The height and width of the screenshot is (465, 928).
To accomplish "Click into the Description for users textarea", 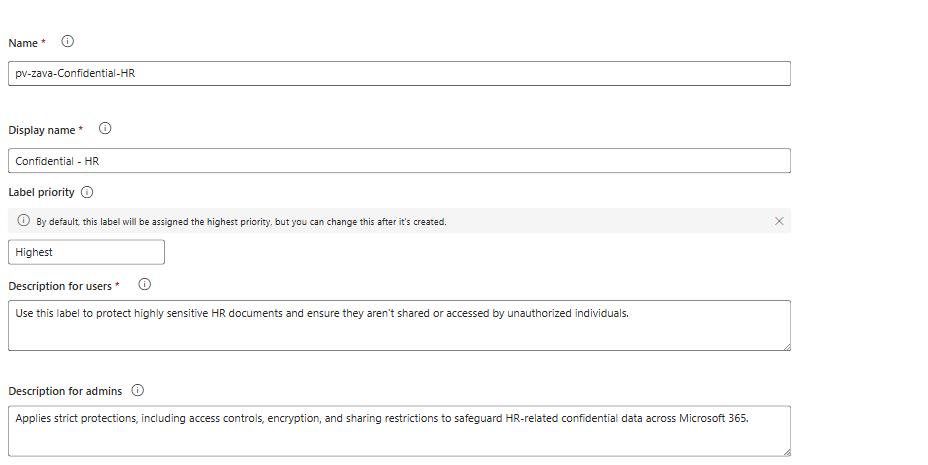I will coord(399,325).
